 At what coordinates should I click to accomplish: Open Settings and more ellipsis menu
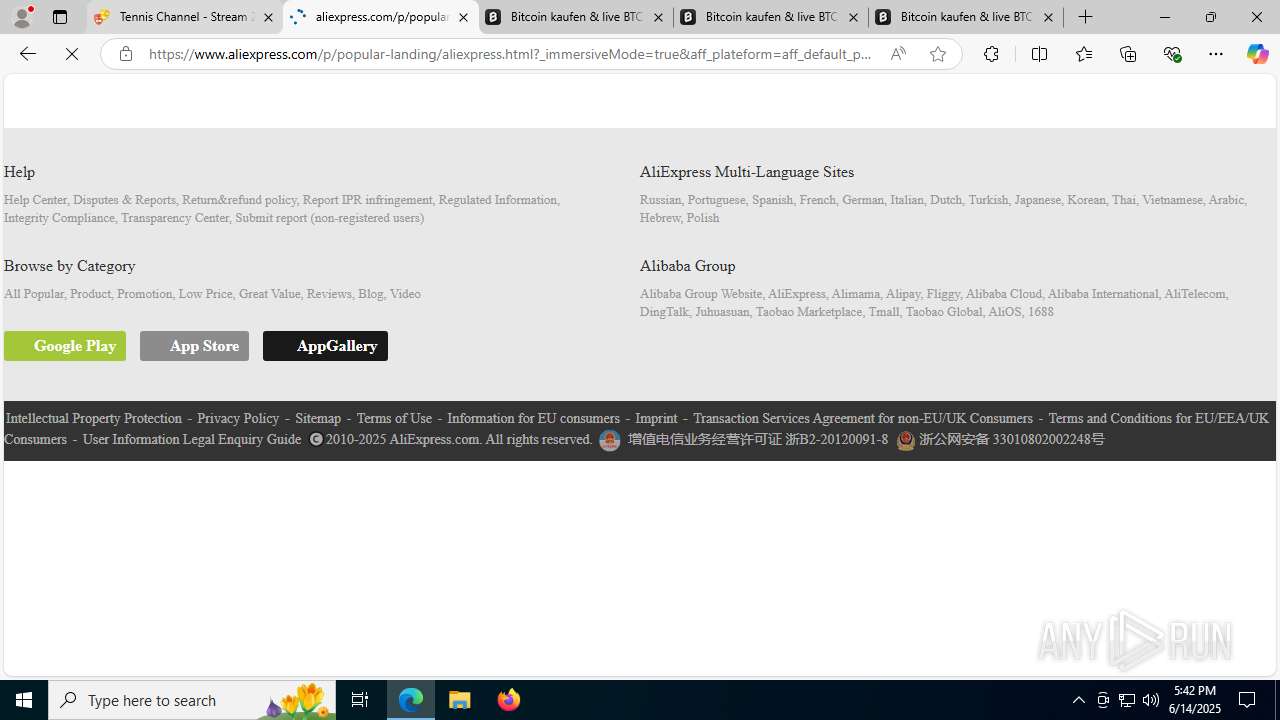click(x=1215, y=54)
